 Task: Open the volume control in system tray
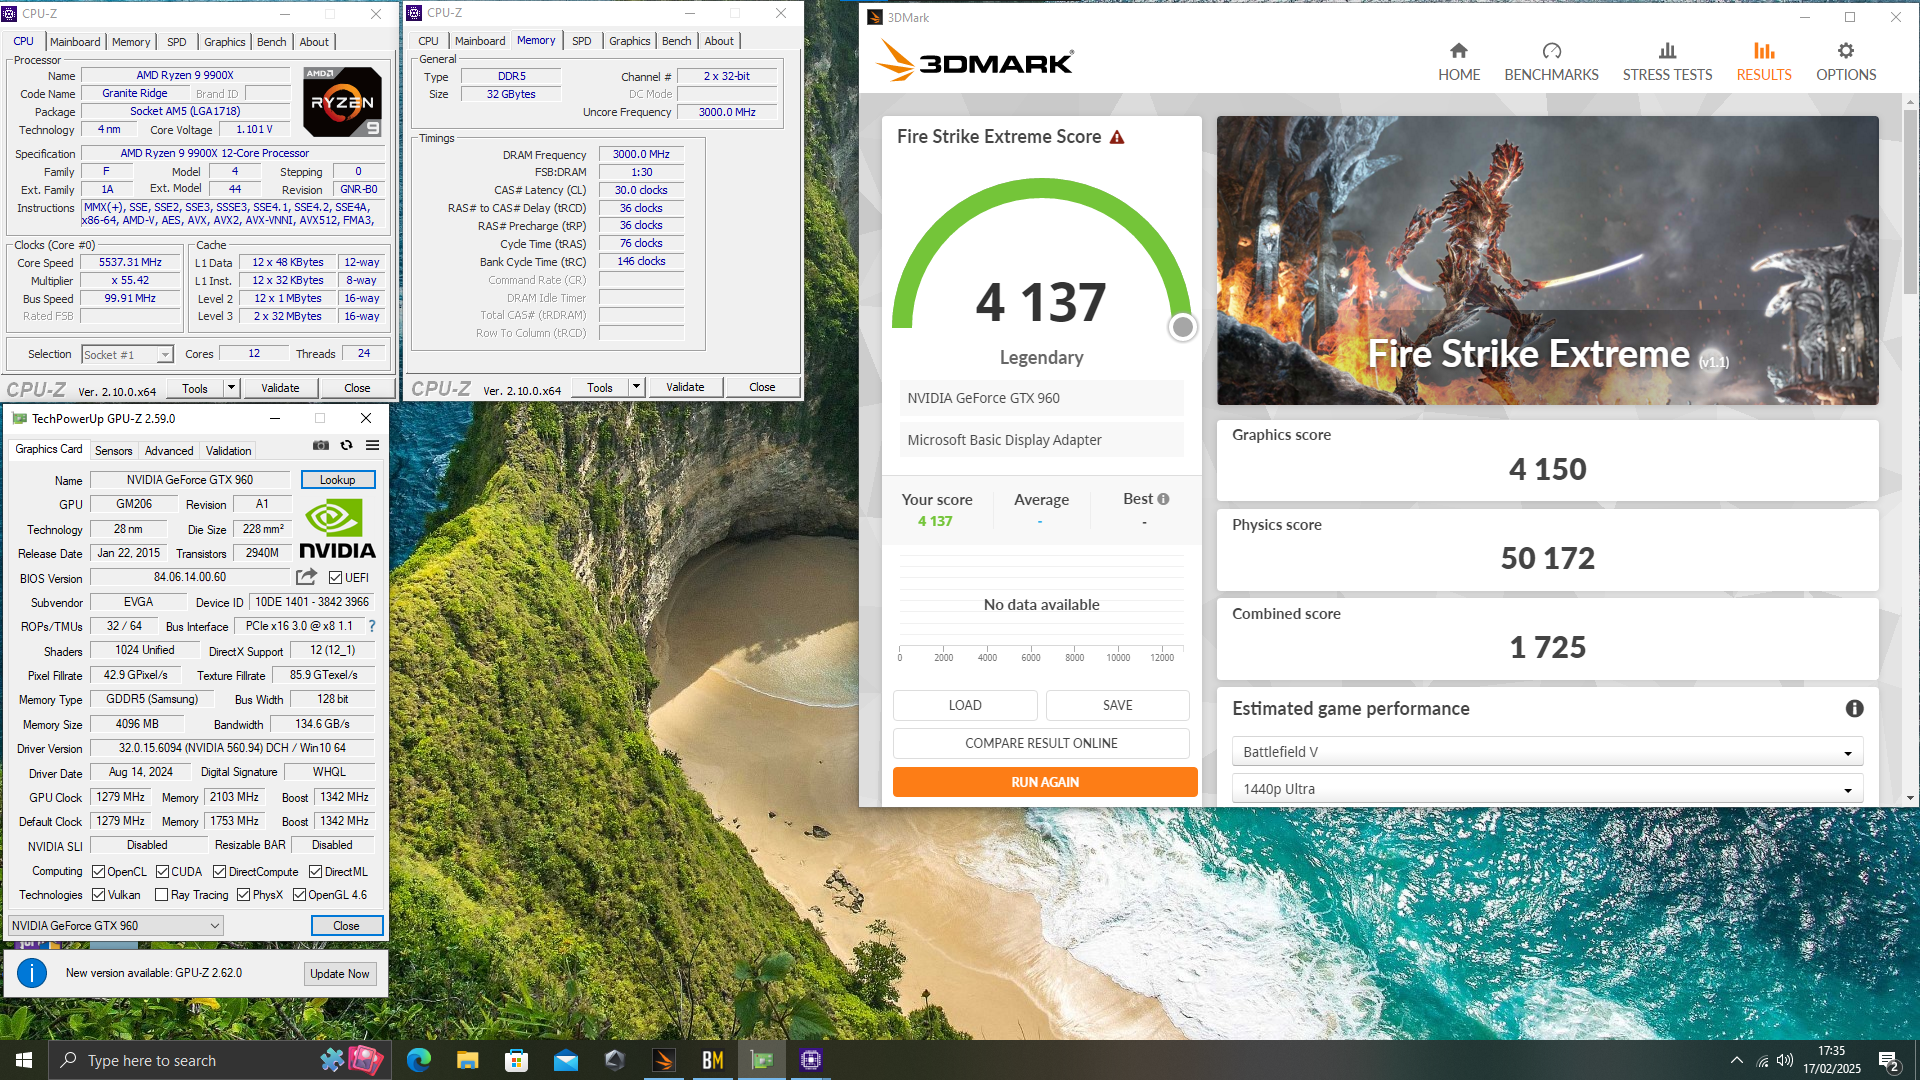(1785, 1060)
